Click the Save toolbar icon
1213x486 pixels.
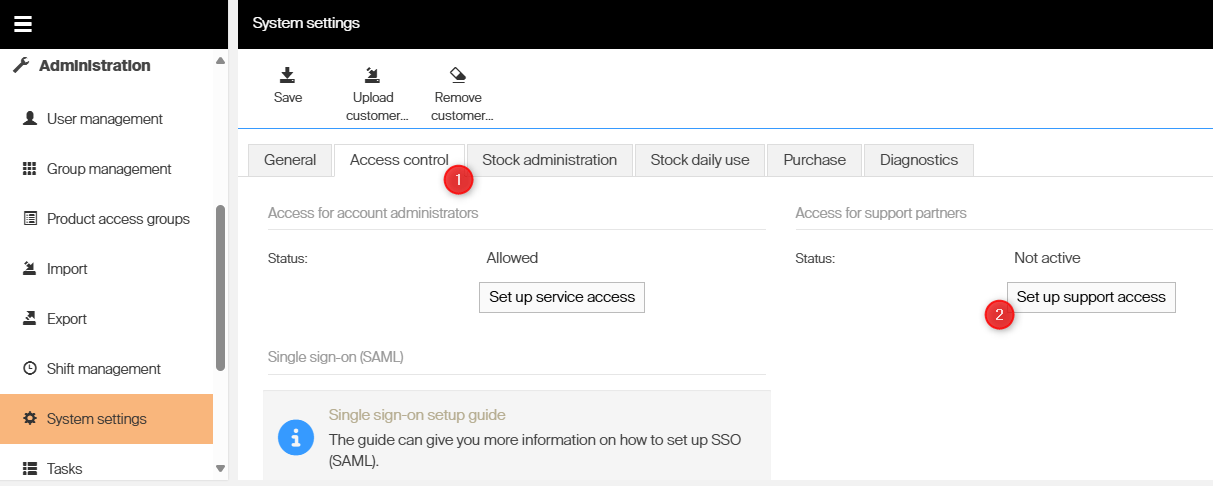(x=287, y=75)
